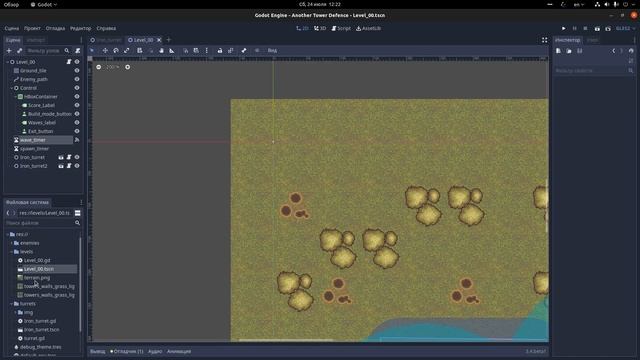Open Iron_turret sub-scene in editor icon
This screenshot has width=640, height=360.
coord(61,157)
